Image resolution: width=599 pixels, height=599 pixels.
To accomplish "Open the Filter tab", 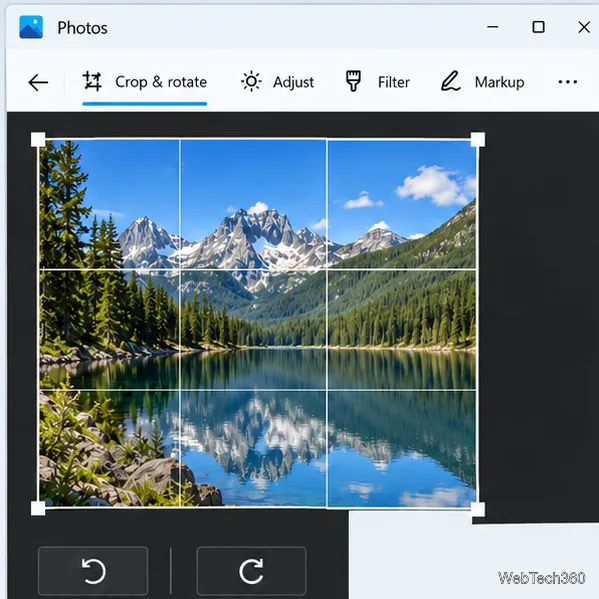I will point(377,82).
